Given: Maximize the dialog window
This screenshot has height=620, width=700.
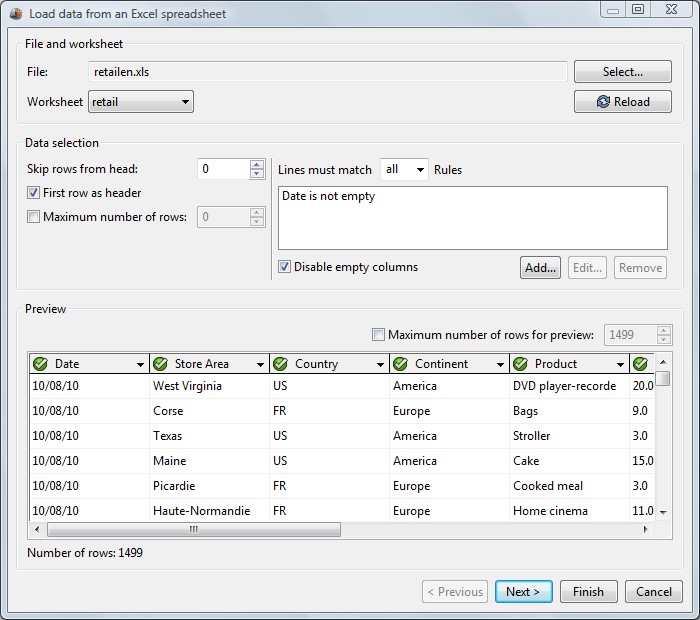Looking at the screenshot, I should [x=638, y=9].
